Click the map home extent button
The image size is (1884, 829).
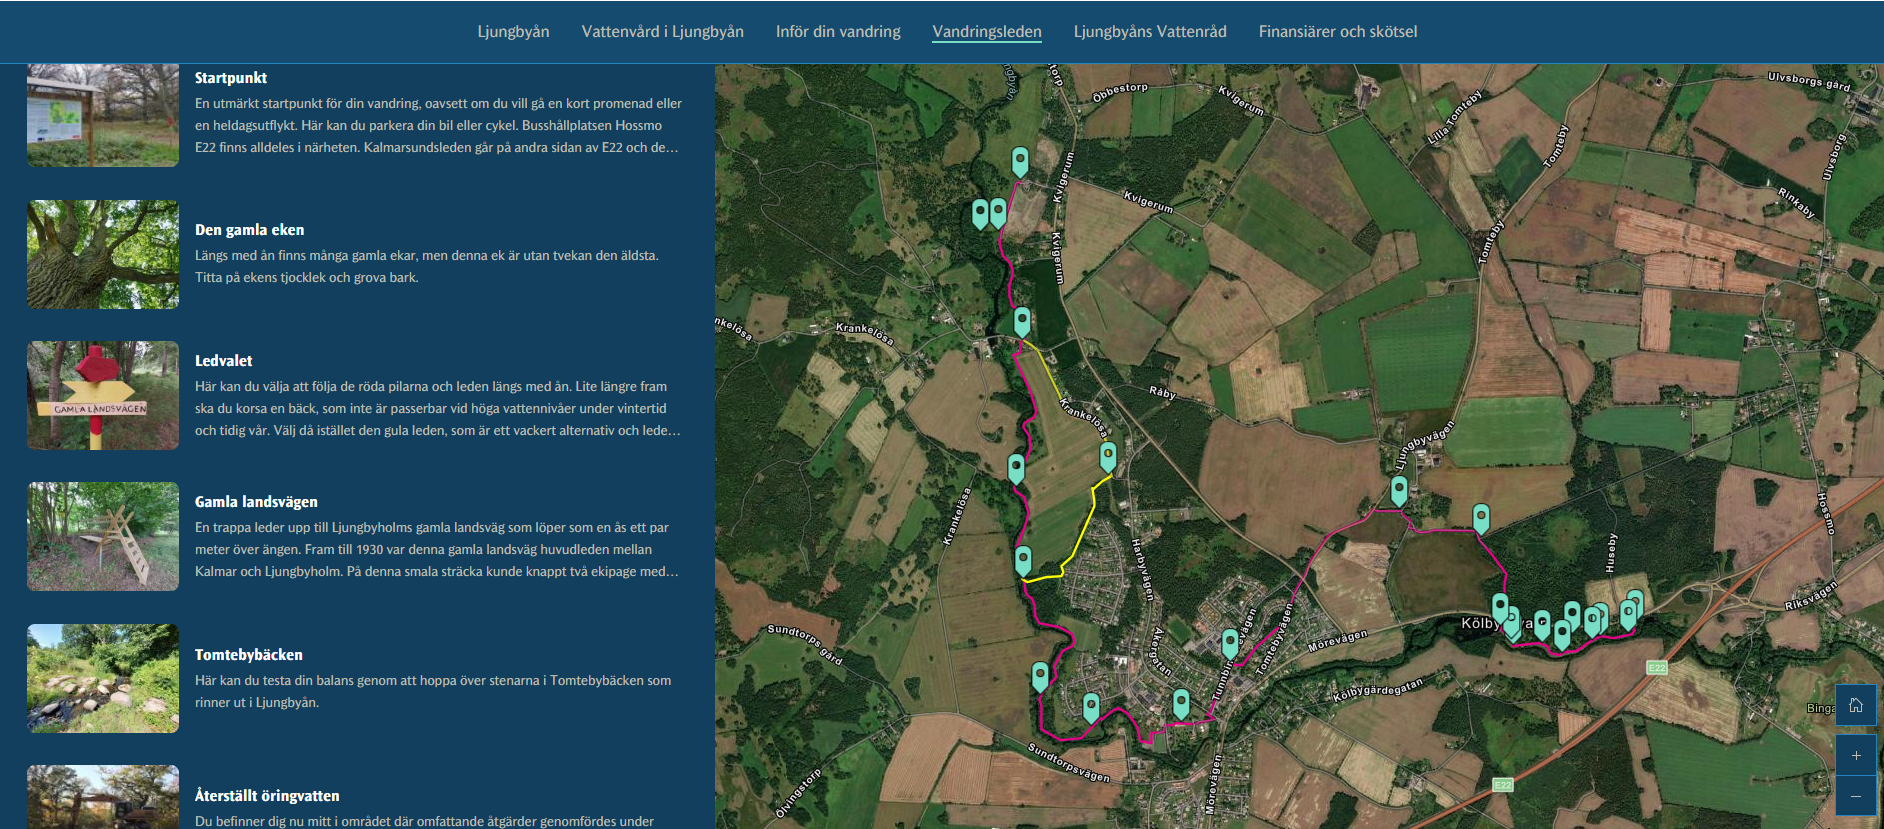[1855, 705]
